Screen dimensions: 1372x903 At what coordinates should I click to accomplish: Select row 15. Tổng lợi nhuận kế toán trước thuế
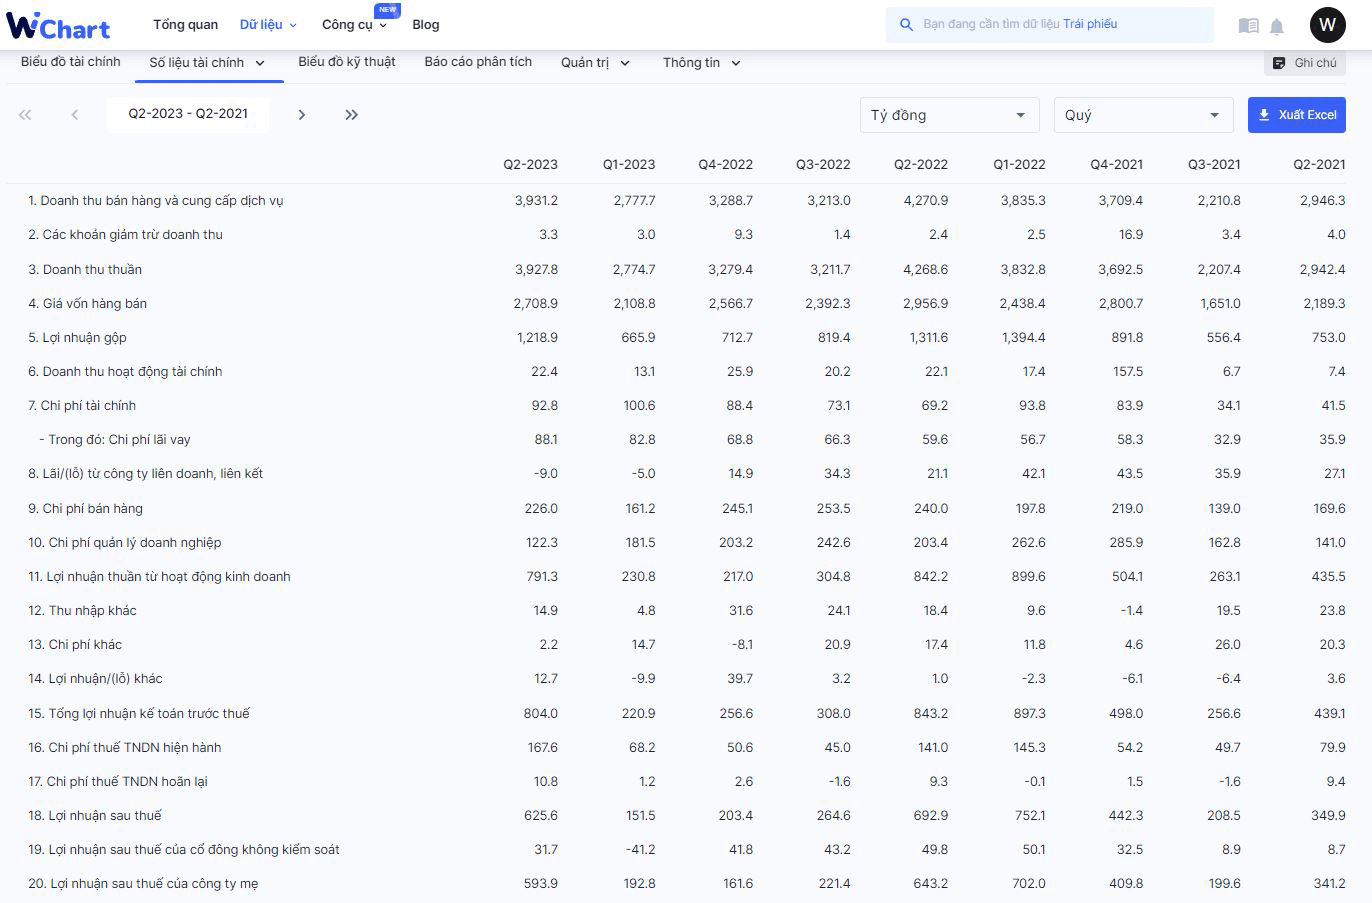(139, 714)
